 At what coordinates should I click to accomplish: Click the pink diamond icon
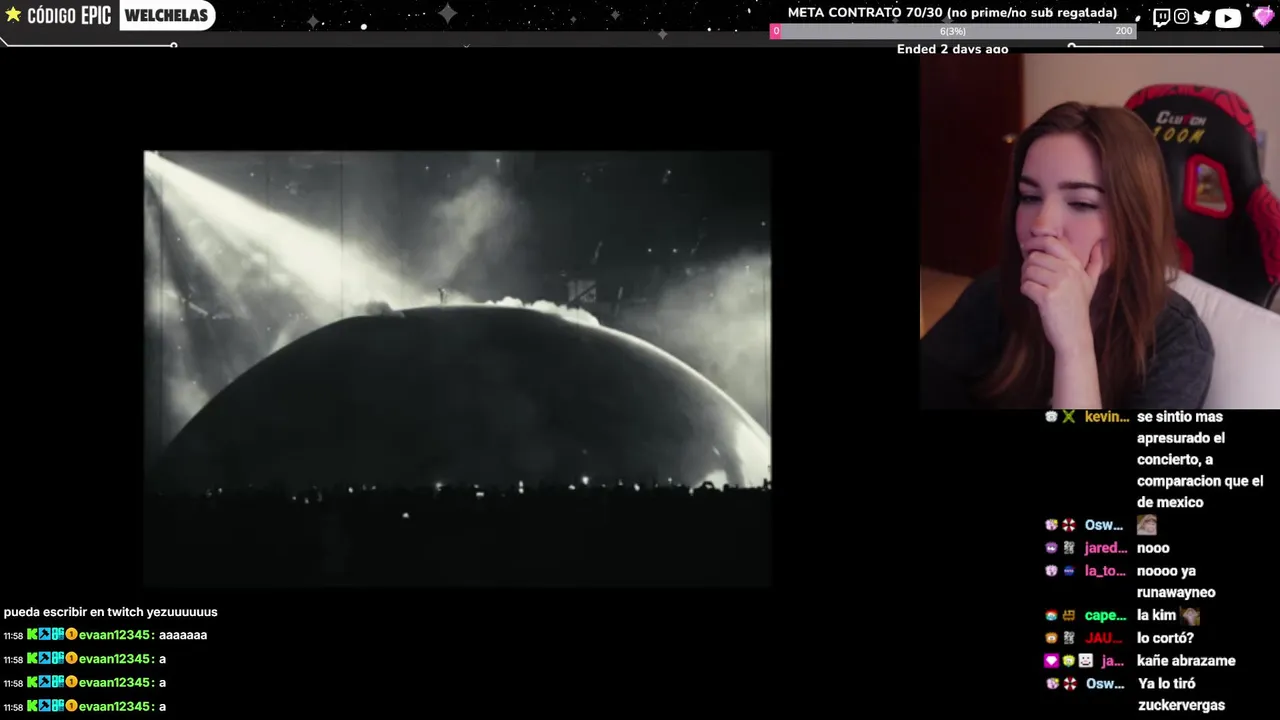[1263, 16]
